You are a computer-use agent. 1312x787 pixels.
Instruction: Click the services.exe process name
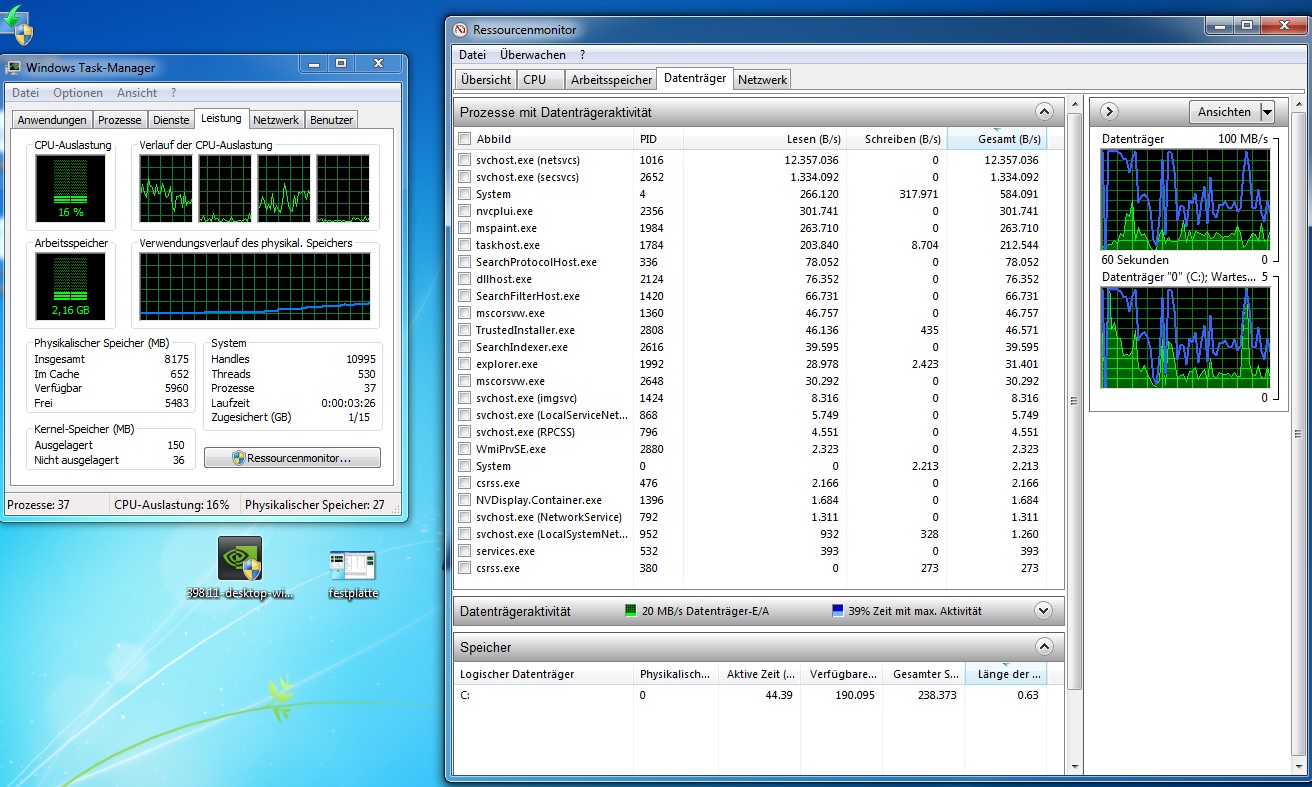(505, 551)
